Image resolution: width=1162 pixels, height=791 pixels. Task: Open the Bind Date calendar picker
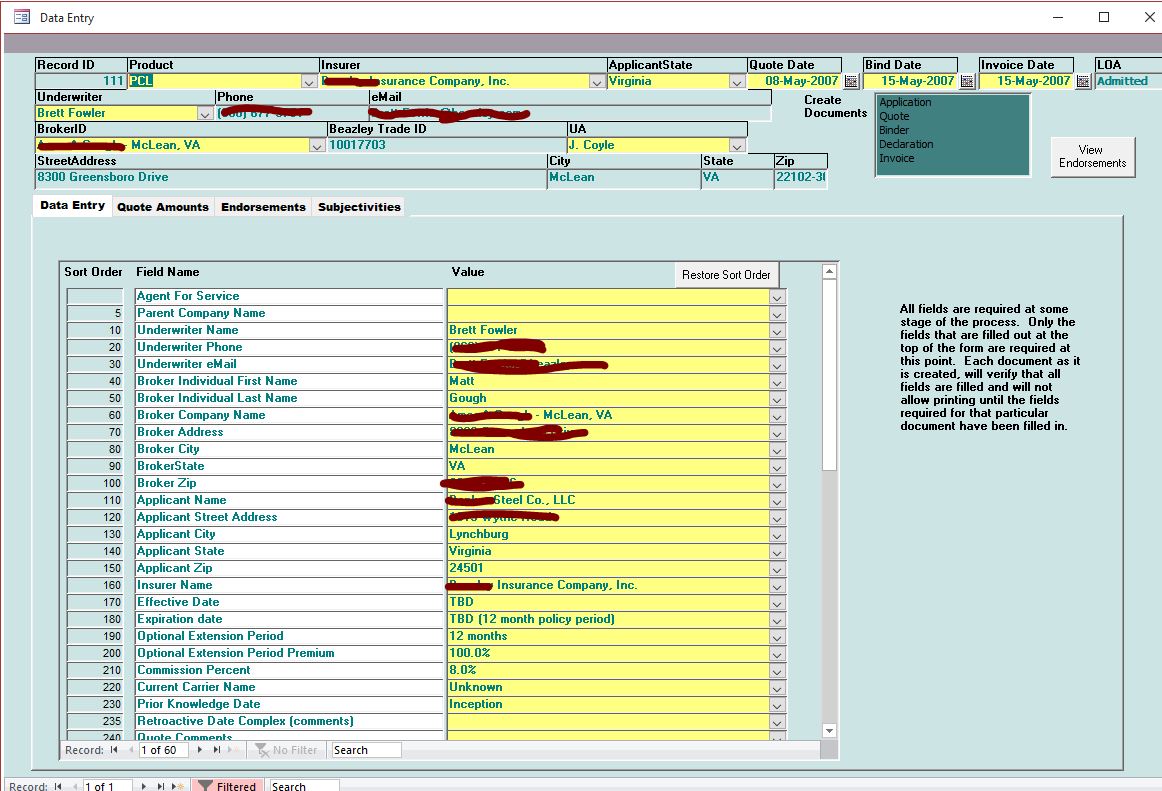point(967,82)
